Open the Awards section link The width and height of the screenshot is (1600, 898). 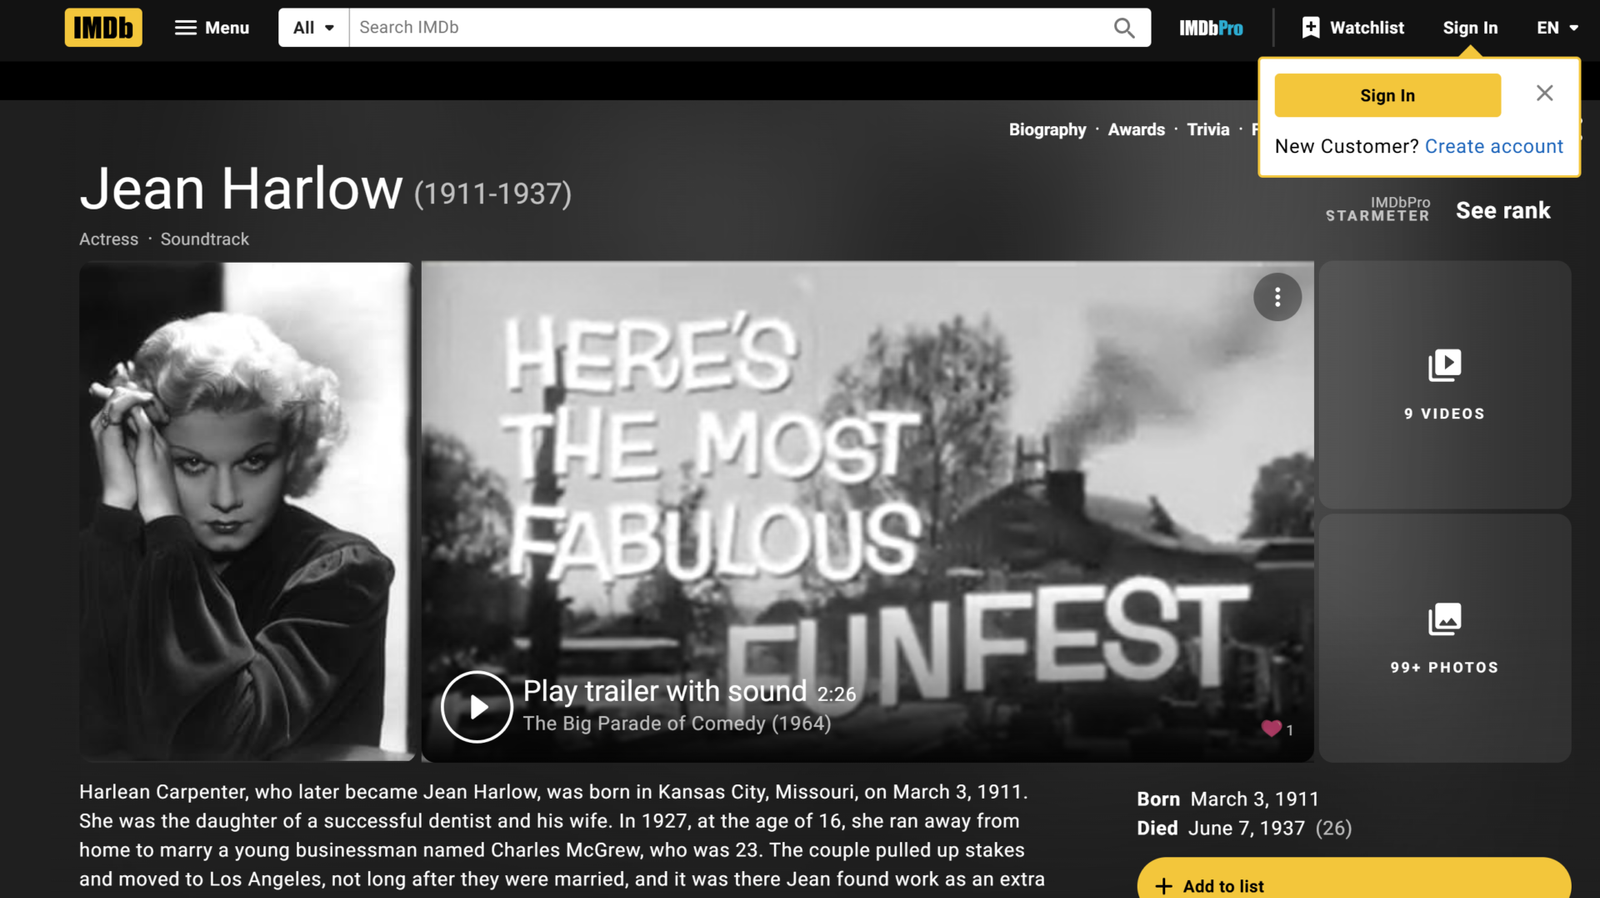click(x=1136, y=130)
